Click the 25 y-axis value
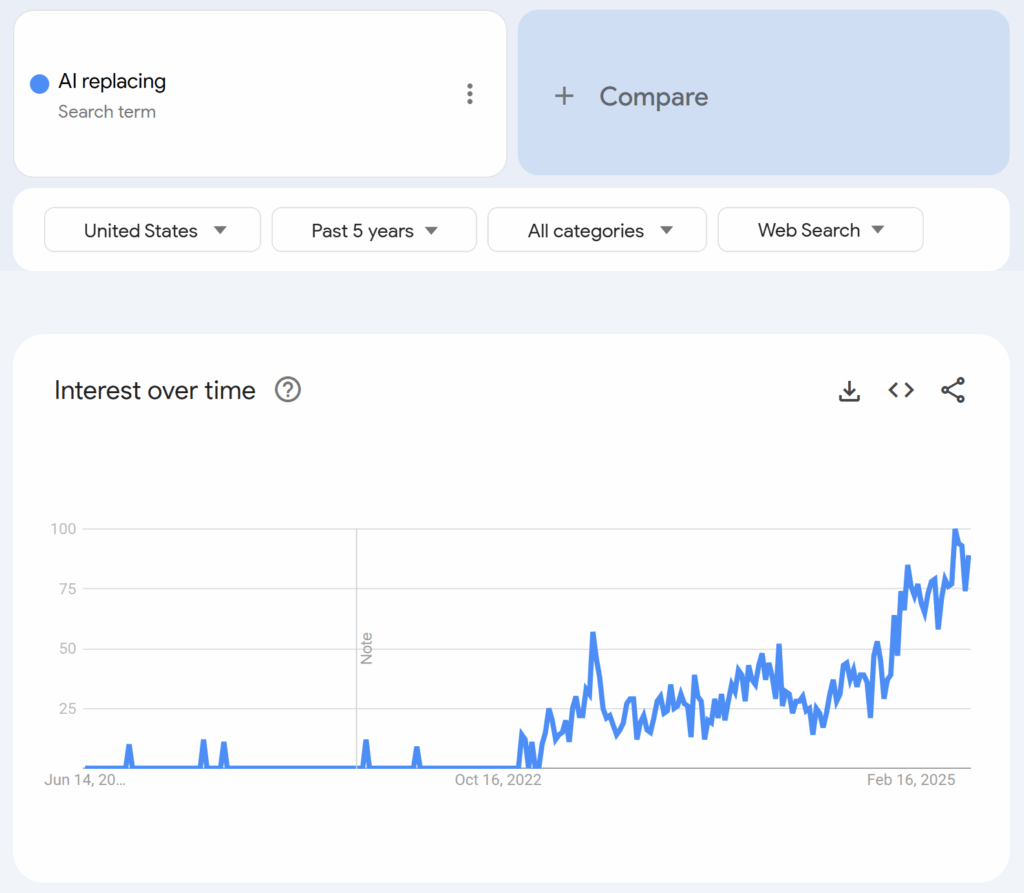The height and width of the screenshot is (893, 1024). pos(67,709)
